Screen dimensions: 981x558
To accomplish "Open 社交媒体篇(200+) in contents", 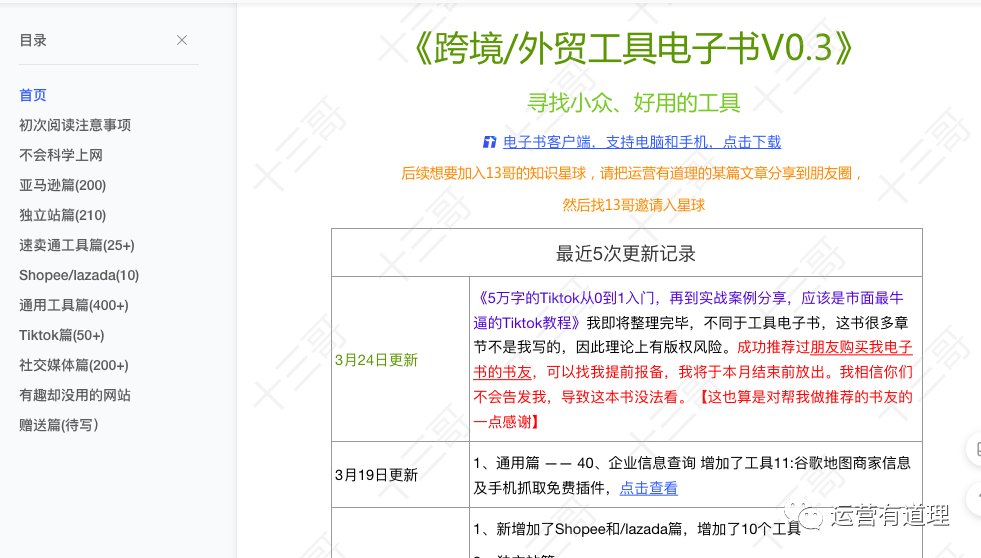I will (x=73, y=365).
